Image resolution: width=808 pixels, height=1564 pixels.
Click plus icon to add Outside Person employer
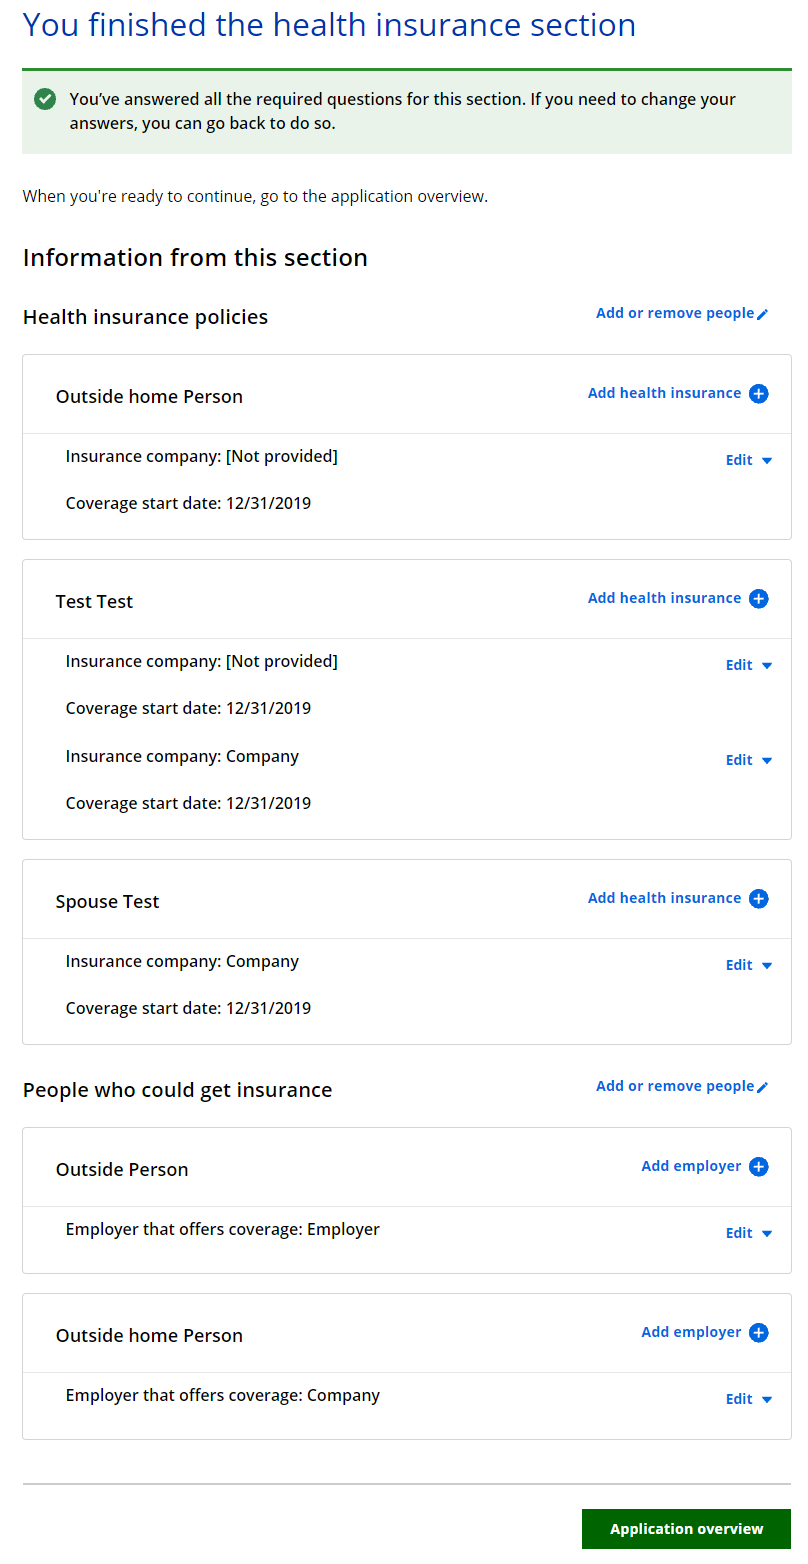(759, 1167)
